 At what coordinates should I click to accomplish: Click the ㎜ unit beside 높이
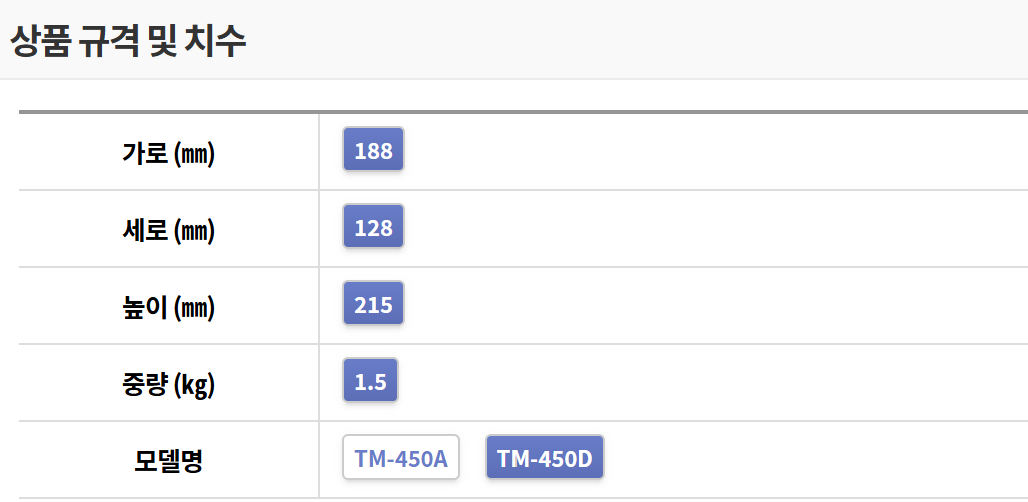[194, 308]
